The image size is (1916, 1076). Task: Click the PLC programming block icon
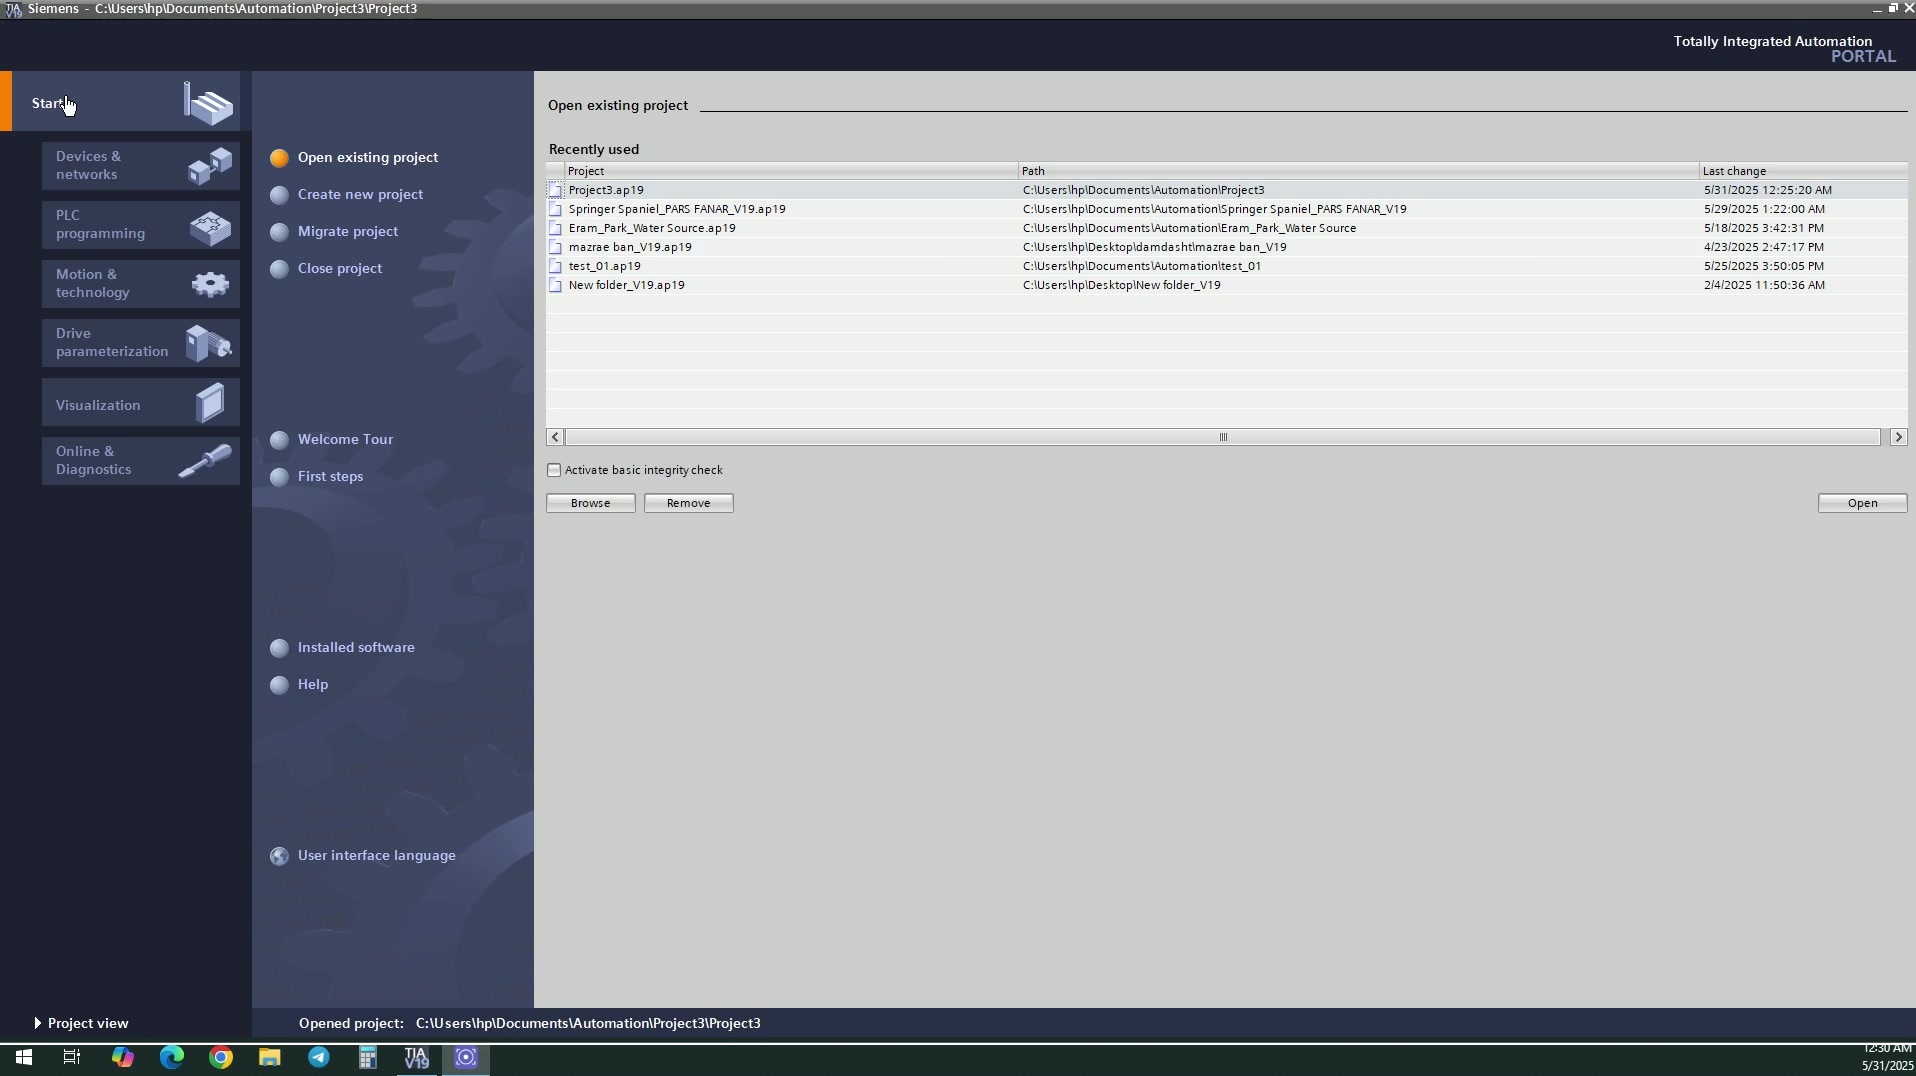210,227
